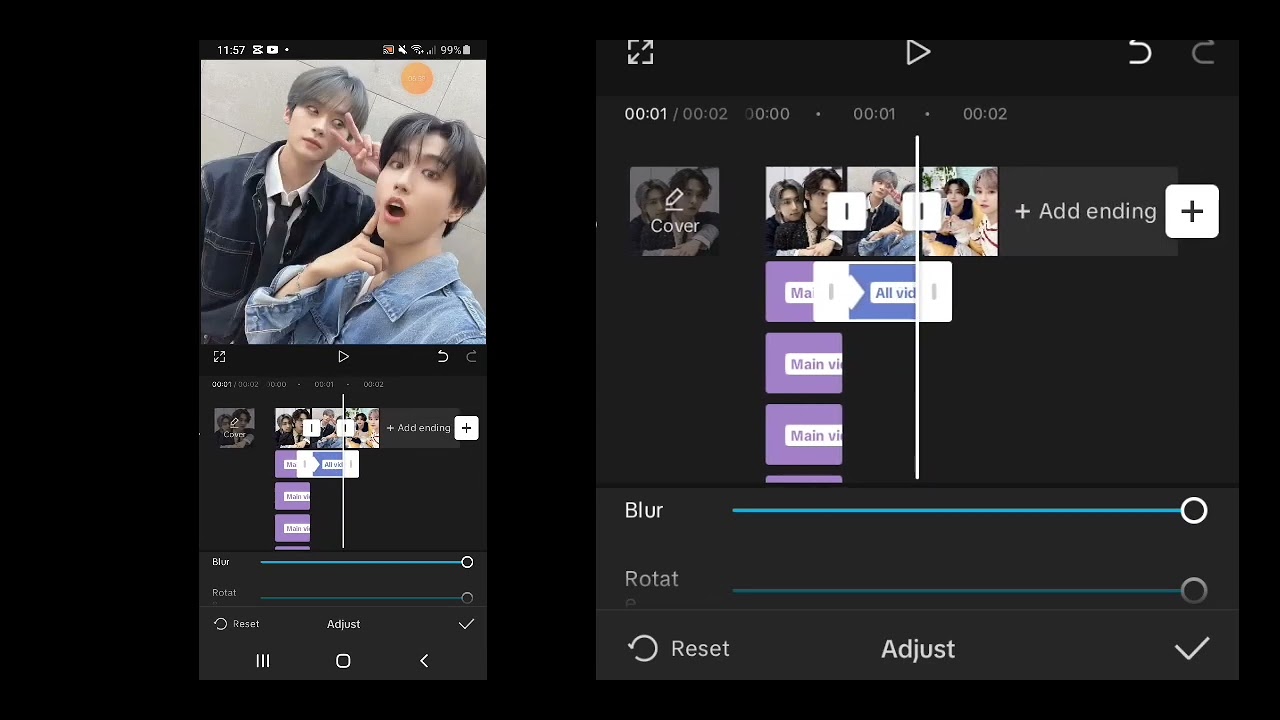This screenshot has width=1280, height=720.
Task: Tap the small plus button in phone view
Action: tap(466, 428)
